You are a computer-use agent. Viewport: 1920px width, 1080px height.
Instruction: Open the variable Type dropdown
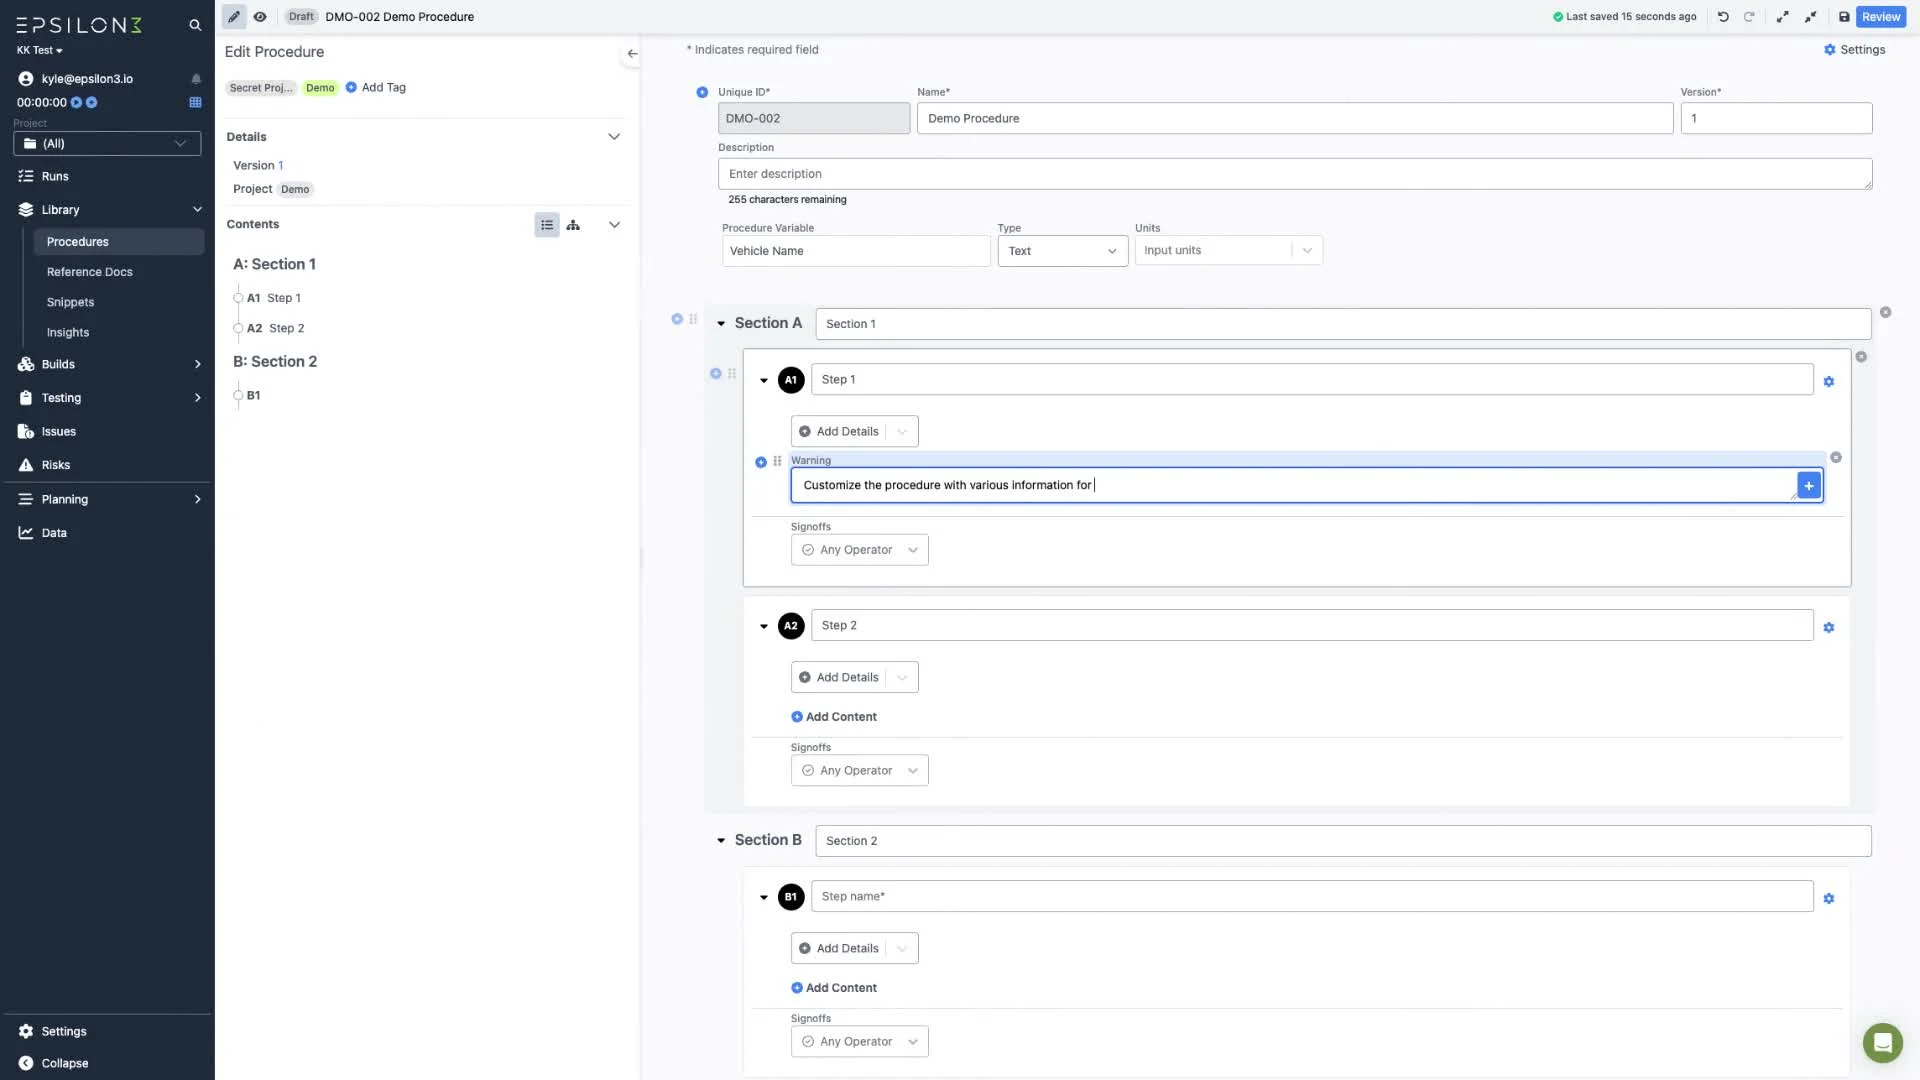coord(1062,251)
